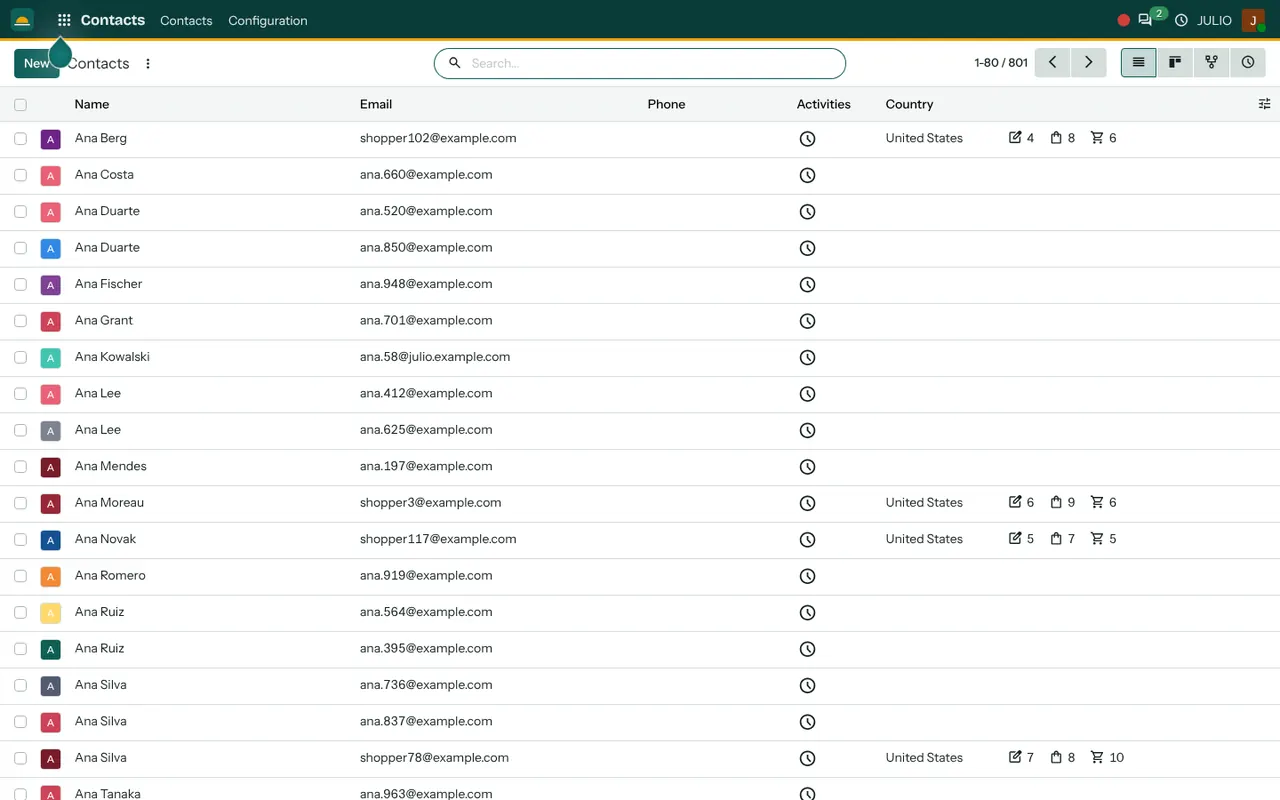Click the red recording status dot
The image size is (1280, 800).
point(1123,20)
